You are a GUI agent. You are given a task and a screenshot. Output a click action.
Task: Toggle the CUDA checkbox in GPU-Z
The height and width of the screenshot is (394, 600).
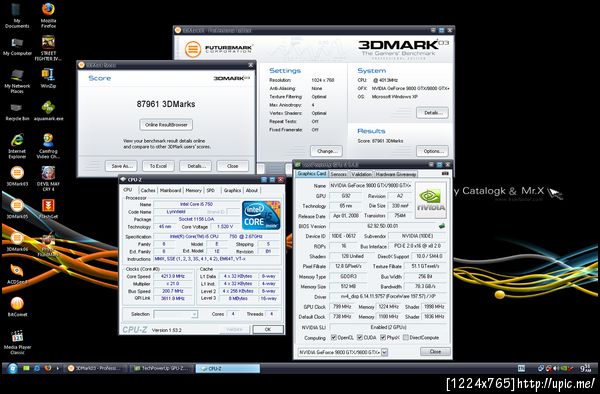click(x=360, y=338)
